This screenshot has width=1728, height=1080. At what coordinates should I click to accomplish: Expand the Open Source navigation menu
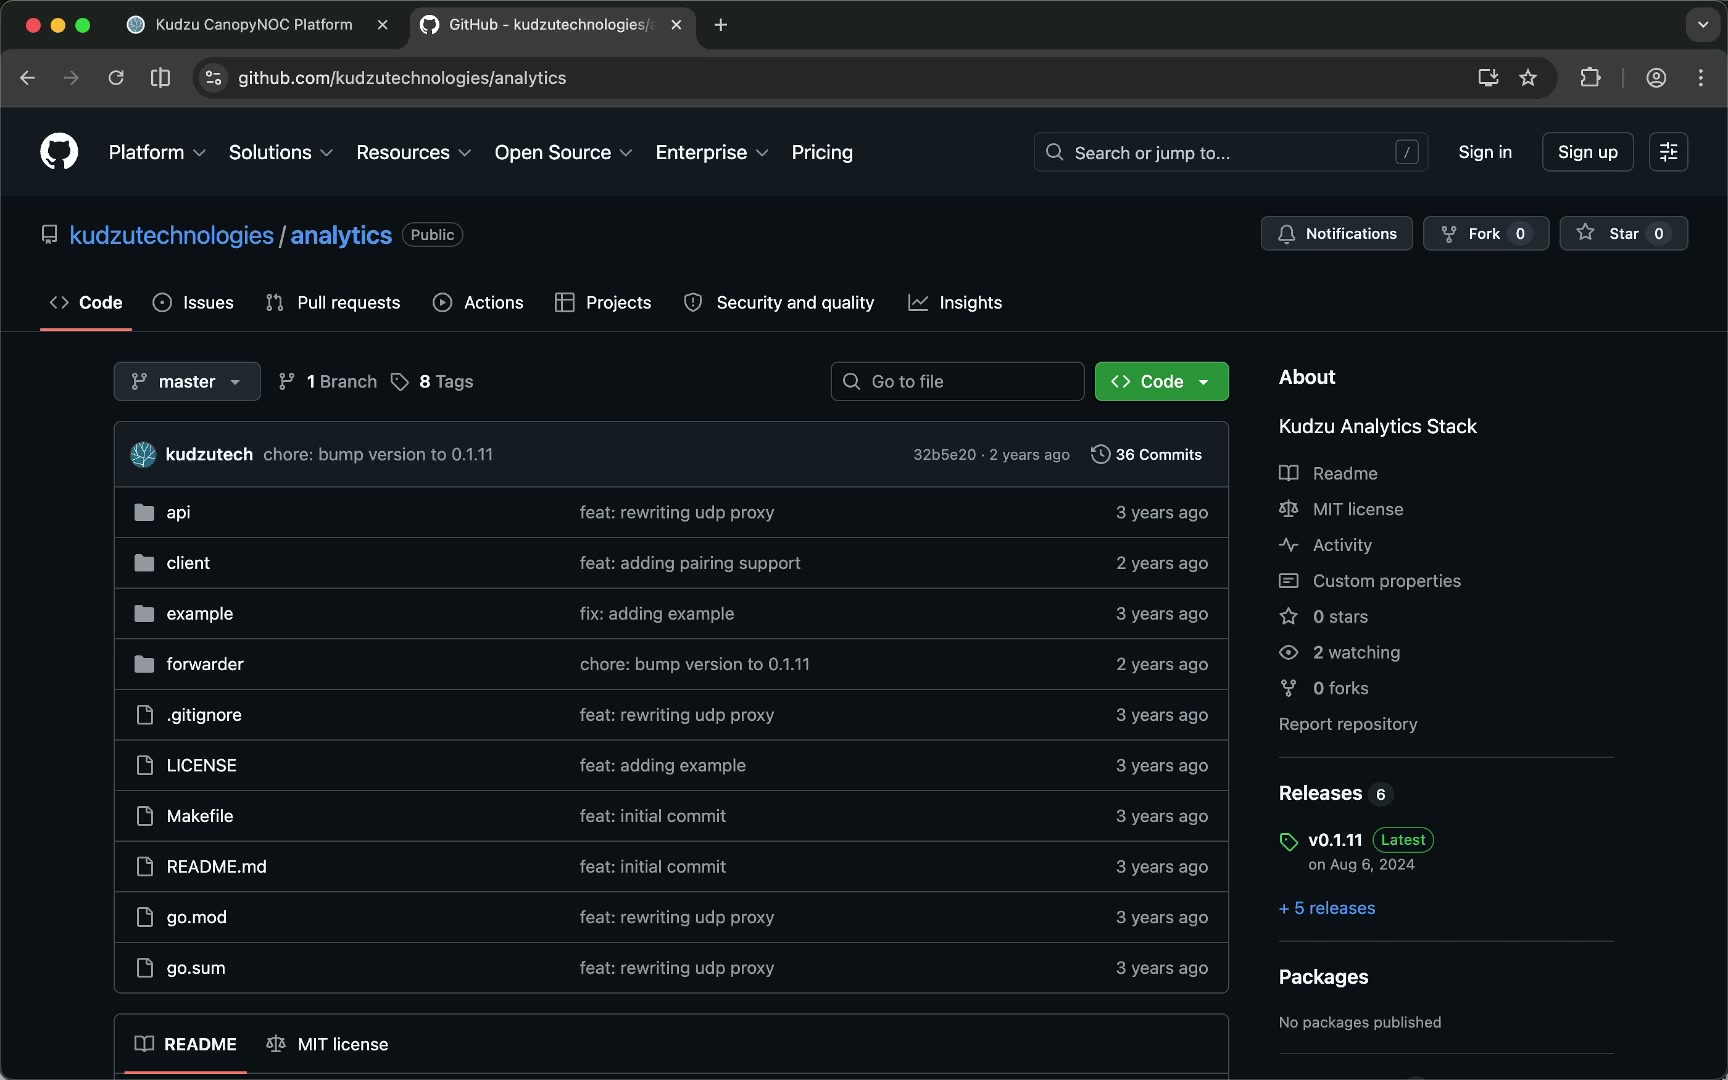click(563, 152)
